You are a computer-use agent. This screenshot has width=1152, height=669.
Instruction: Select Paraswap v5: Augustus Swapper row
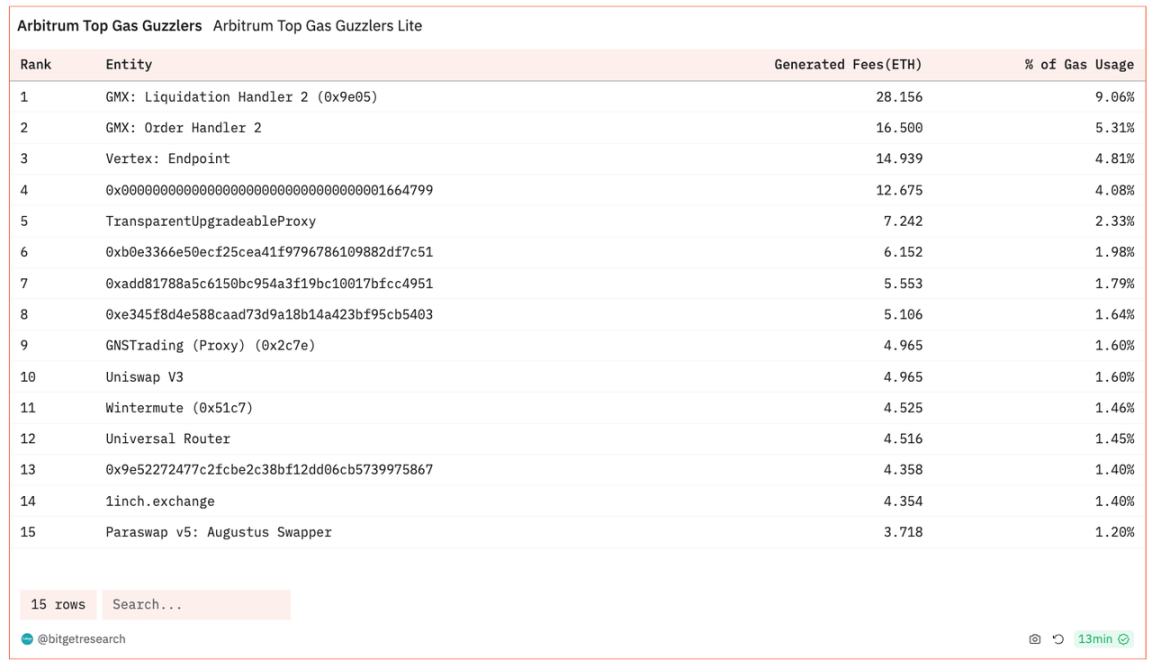[x=218, y=532]
